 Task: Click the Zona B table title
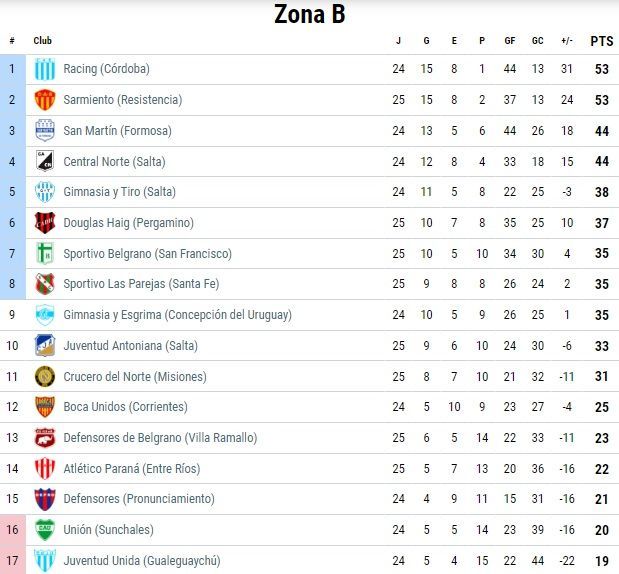point(309,15)
